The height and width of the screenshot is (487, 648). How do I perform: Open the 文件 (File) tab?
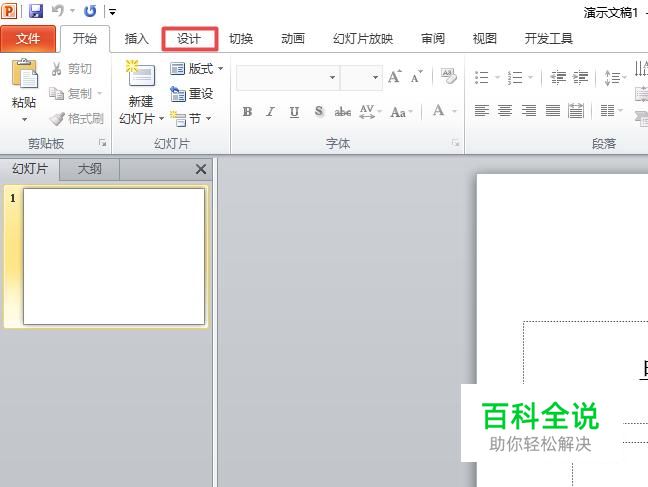[x=28, y=39]
